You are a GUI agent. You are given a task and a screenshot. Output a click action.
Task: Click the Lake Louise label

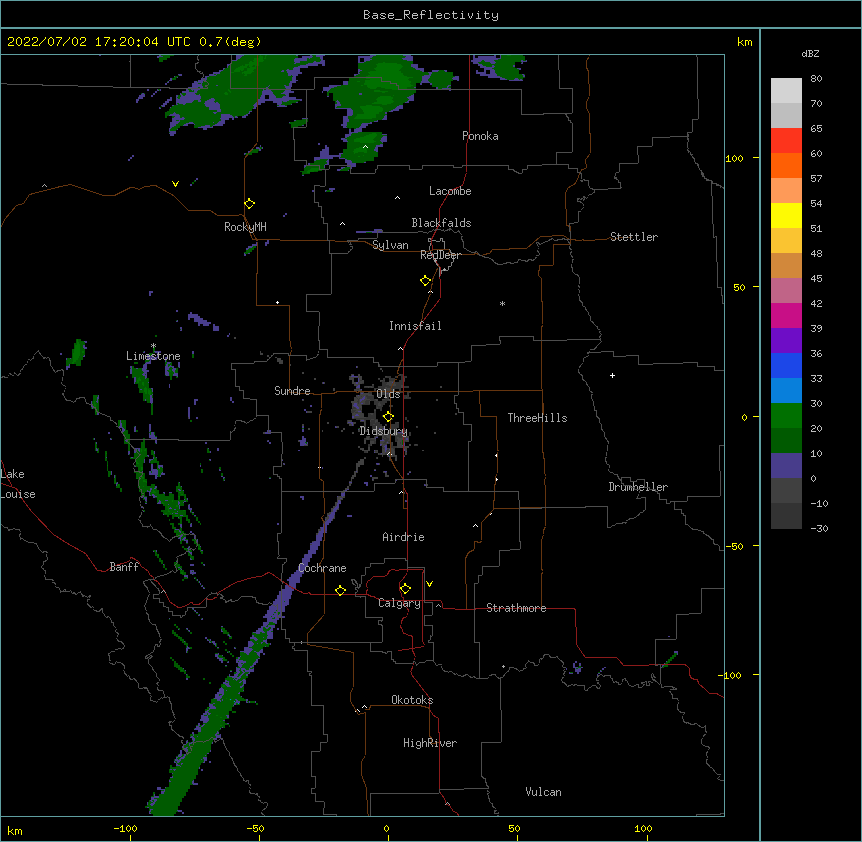tap(18, 484)
